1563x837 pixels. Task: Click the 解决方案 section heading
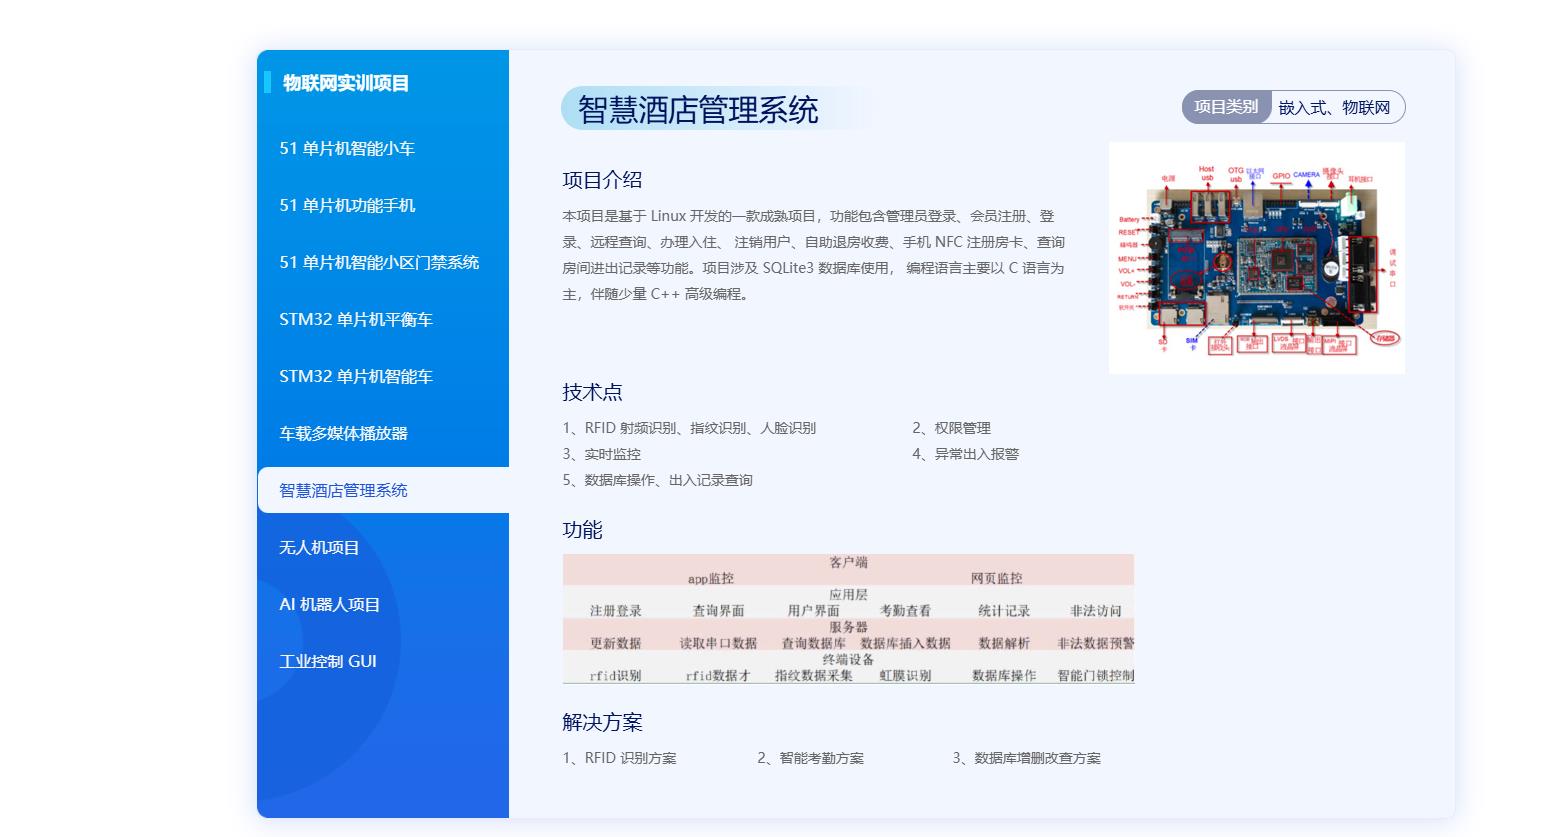tap(602, 722)
